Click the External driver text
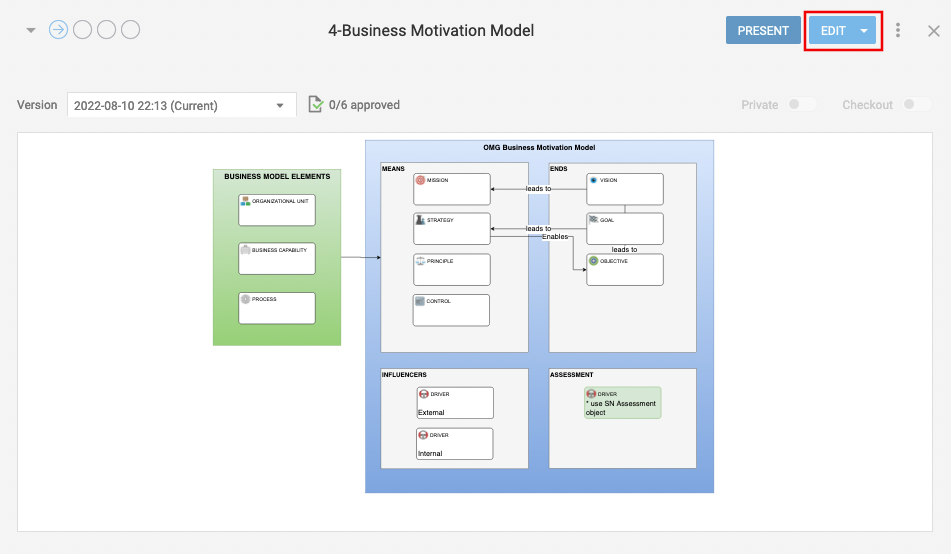Viewport: 951px width, 554px height. (x=431, y=413)
